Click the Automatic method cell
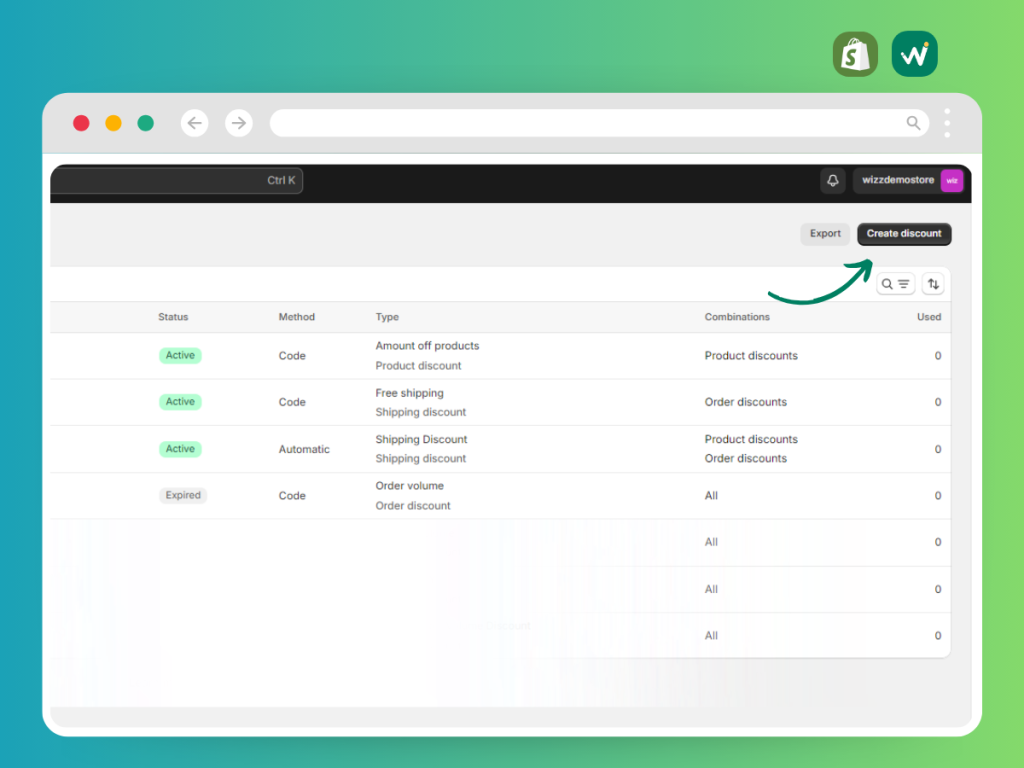This screenshot has height=768, width=1024. (x=304, y=449)
